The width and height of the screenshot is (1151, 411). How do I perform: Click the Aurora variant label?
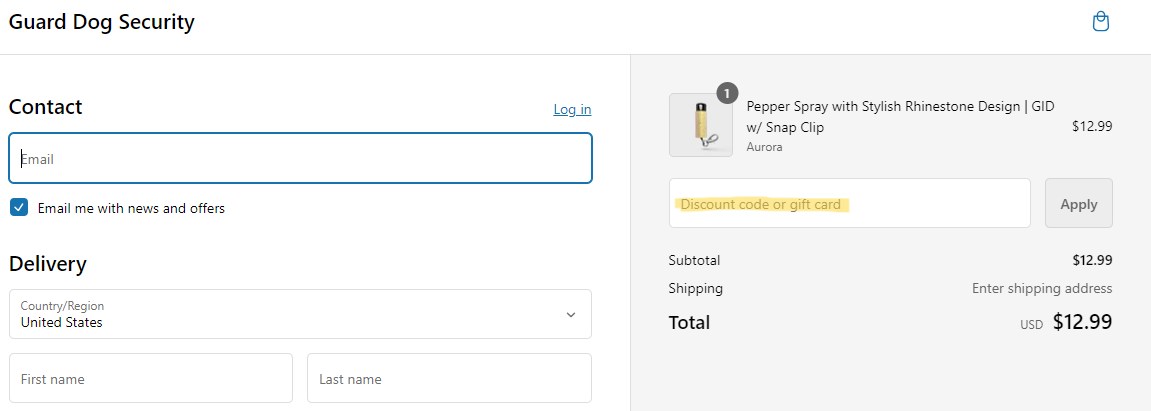764,147
